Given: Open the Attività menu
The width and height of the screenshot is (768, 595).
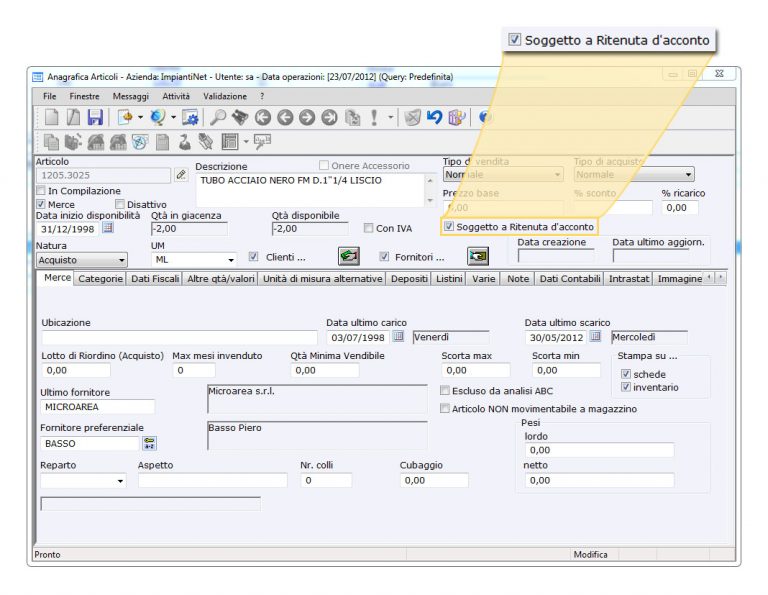Looking at the screenshot, I should (176, 96).
